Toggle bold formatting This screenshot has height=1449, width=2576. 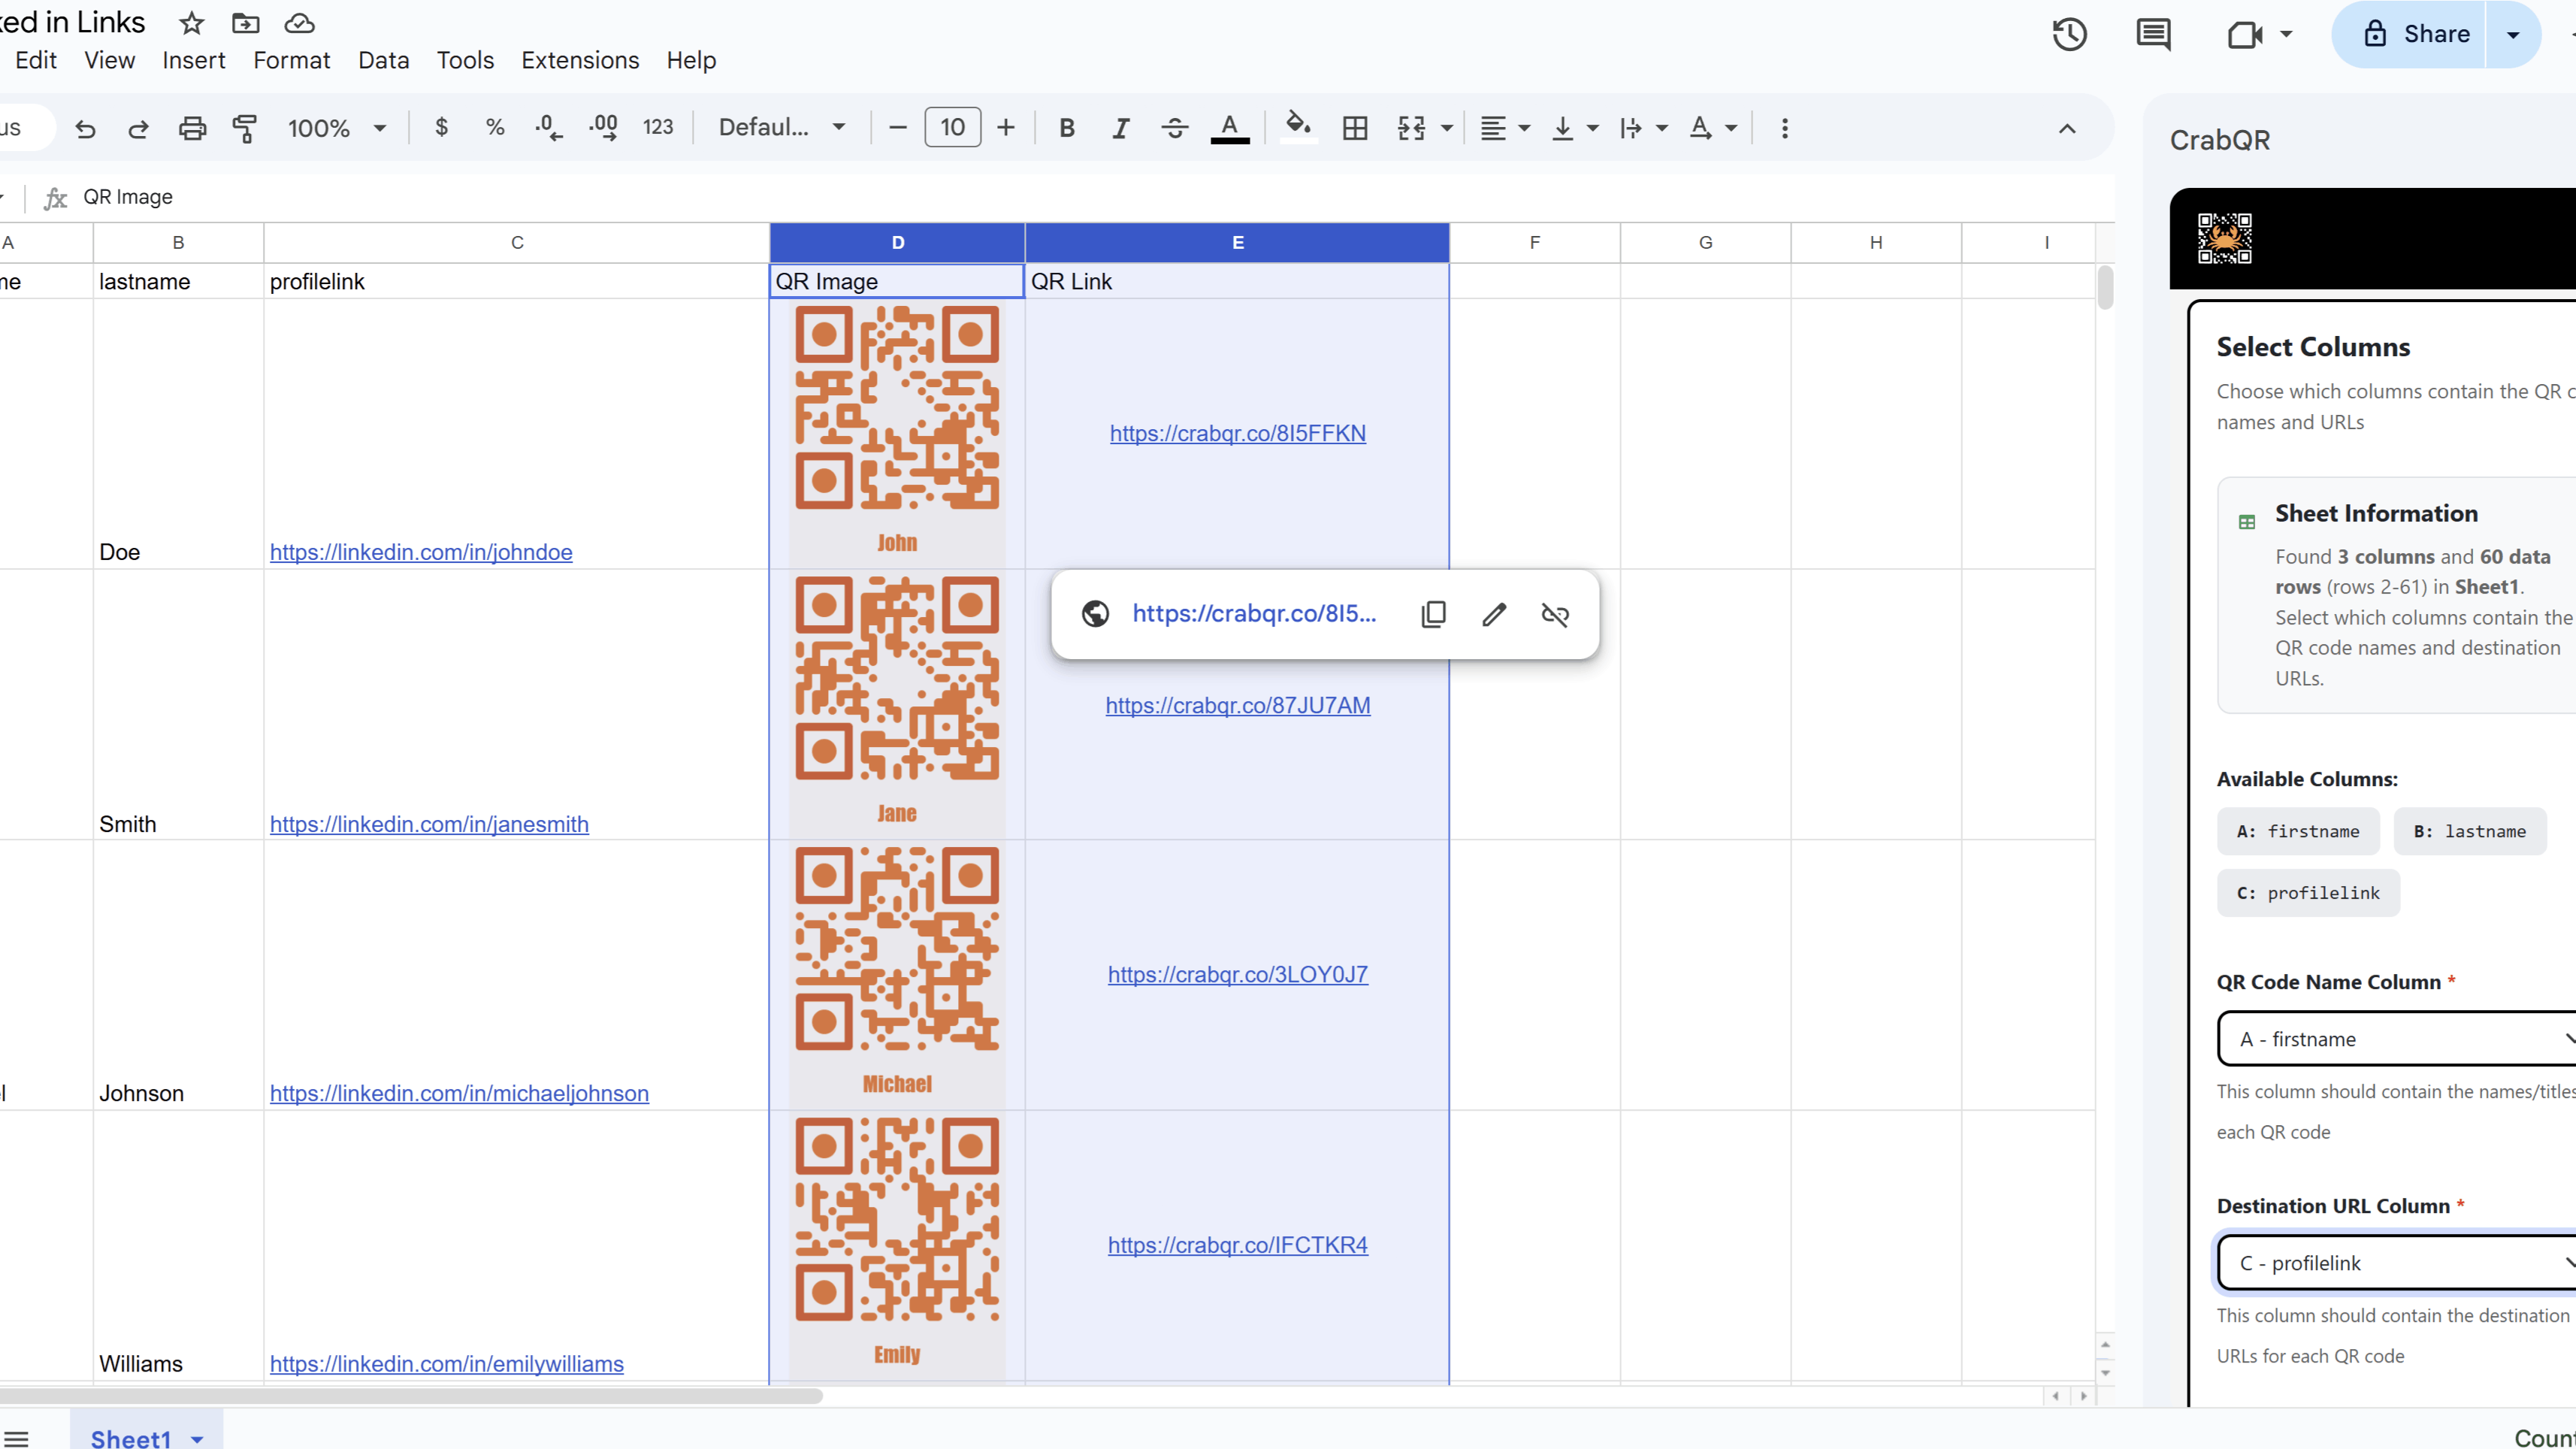coord(1066,128)
